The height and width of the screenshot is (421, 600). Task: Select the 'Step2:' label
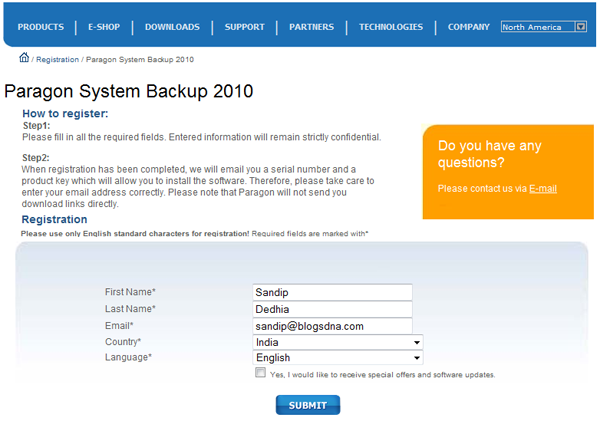click(x=36, y=158)
